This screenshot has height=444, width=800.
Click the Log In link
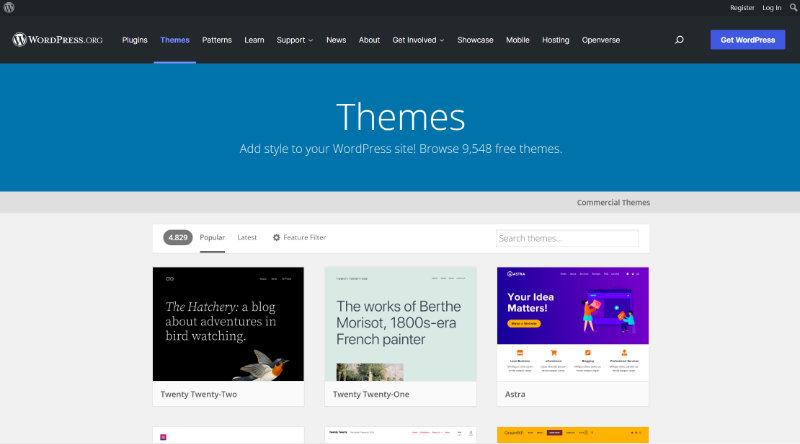point(772,7)
